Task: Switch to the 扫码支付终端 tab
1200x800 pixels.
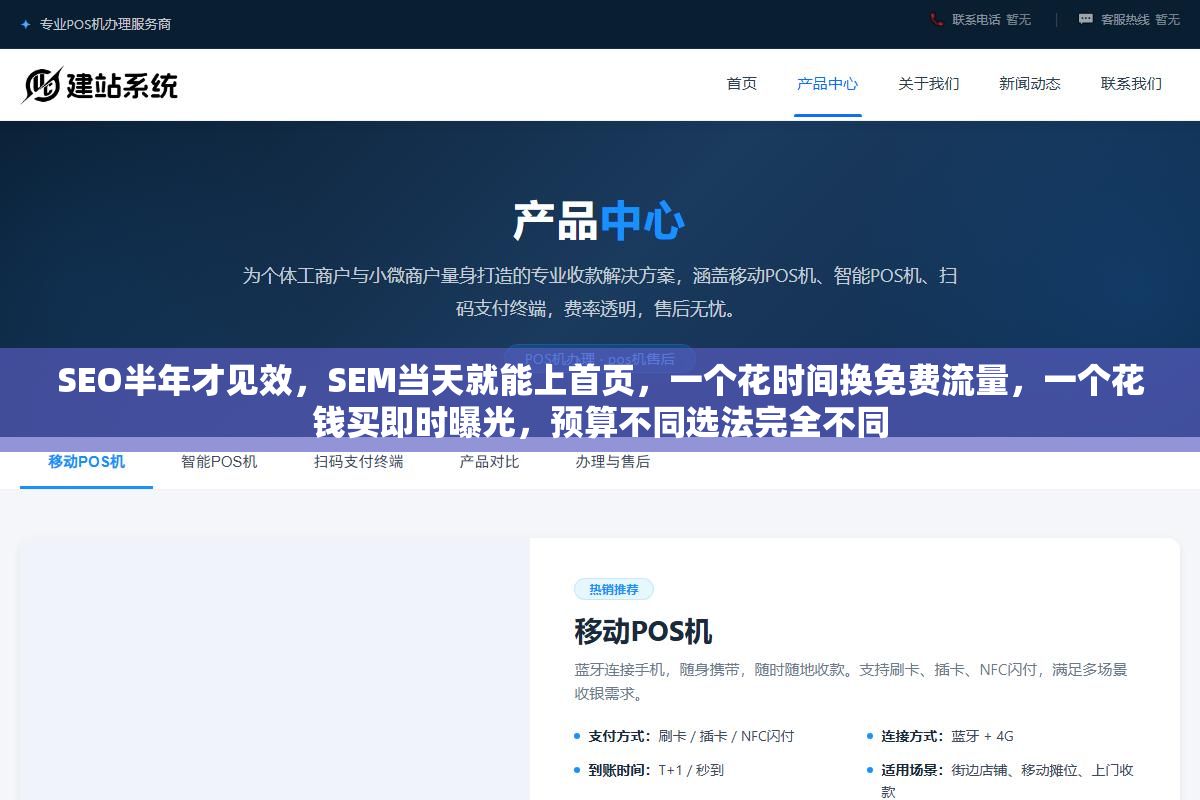Action: tap(358, 462)
